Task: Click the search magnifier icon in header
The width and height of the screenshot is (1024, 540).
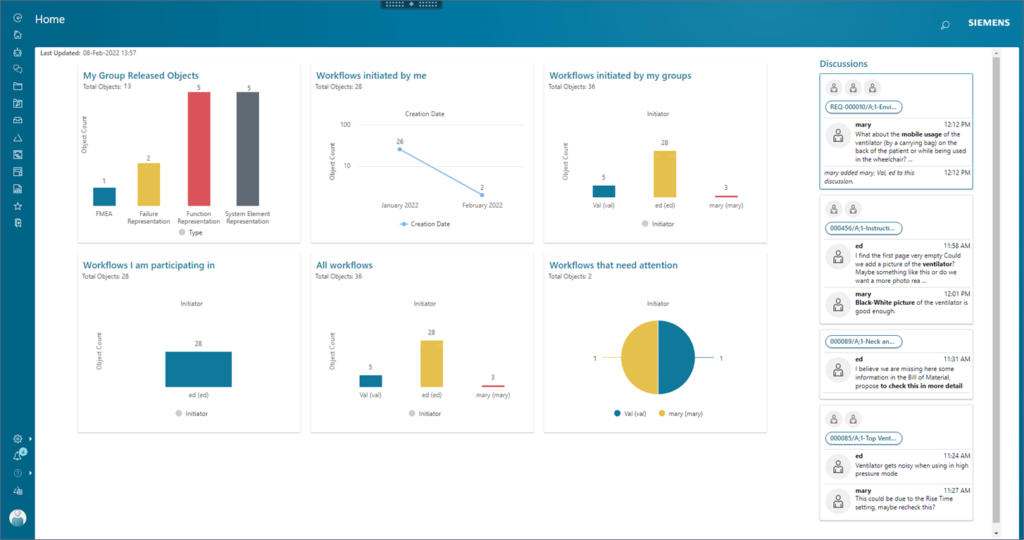Action: pos(945,25)
